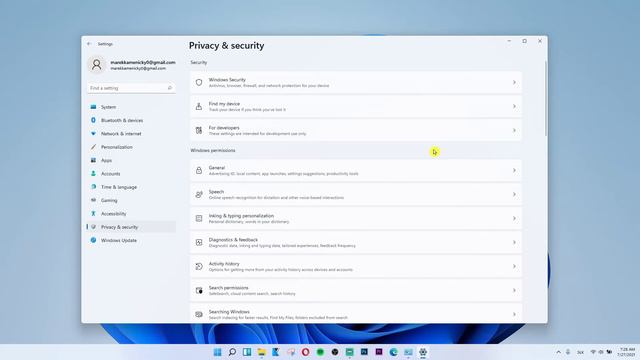Screen dimensions: 640x360
Task: Click the Settings page vertical scrollbar
Action: [546, 99]
